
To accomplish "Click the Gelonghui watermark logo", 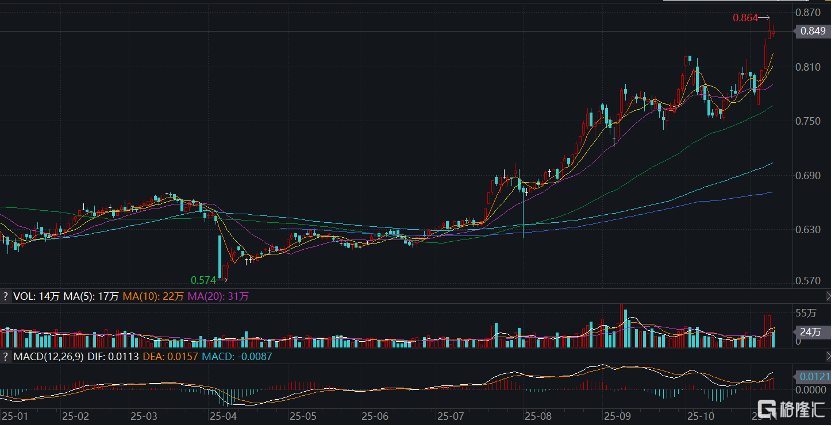I will [793, 410].
